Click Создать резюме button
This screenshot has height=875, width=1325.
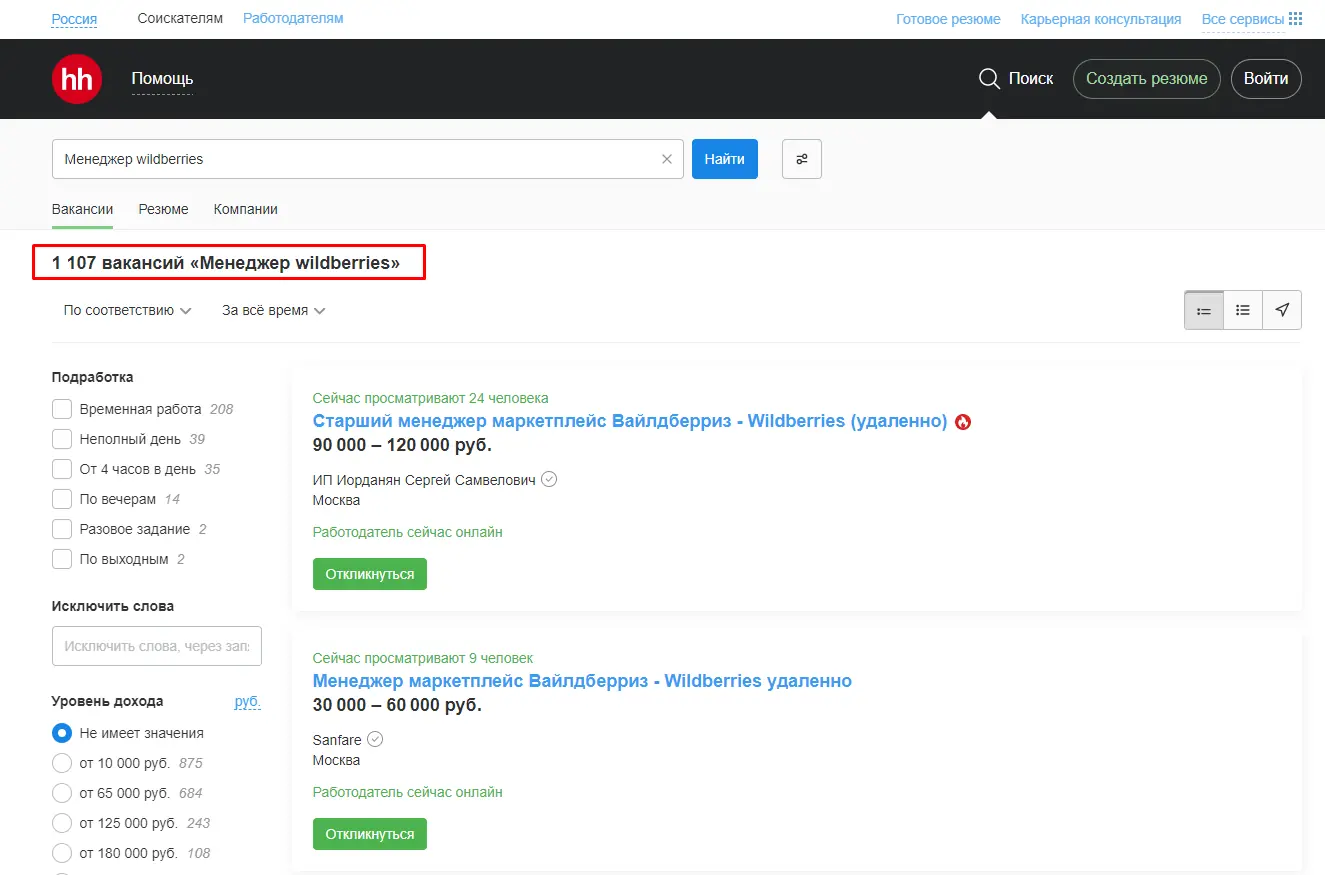tap(1147, 79)
